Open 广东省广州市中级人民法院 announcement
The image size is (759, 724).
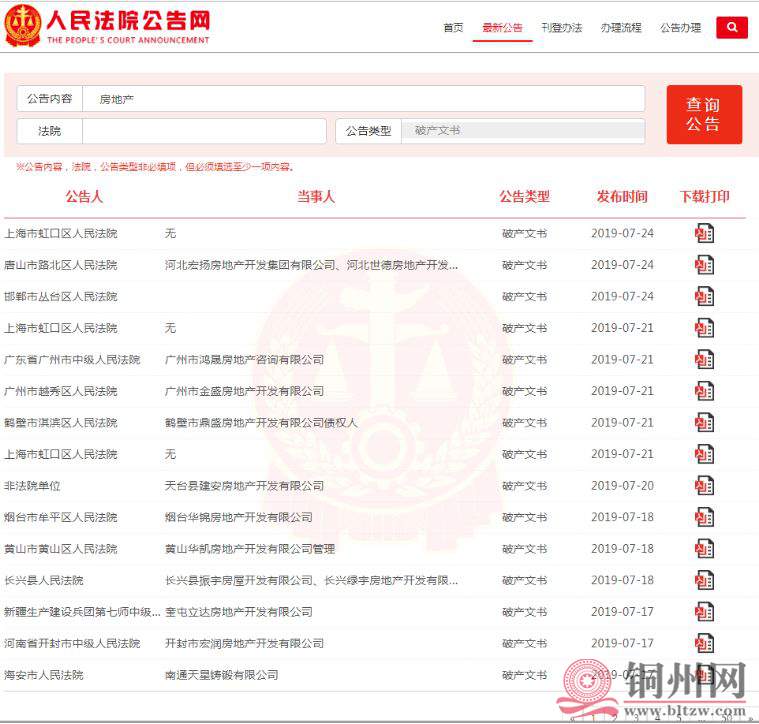tap(72, 360)
